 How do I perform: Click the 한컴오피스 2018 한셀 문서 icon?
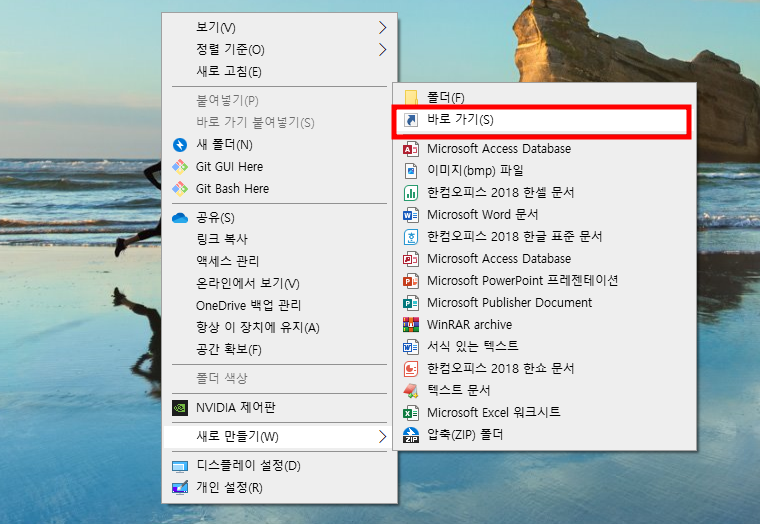pos(411,192)
